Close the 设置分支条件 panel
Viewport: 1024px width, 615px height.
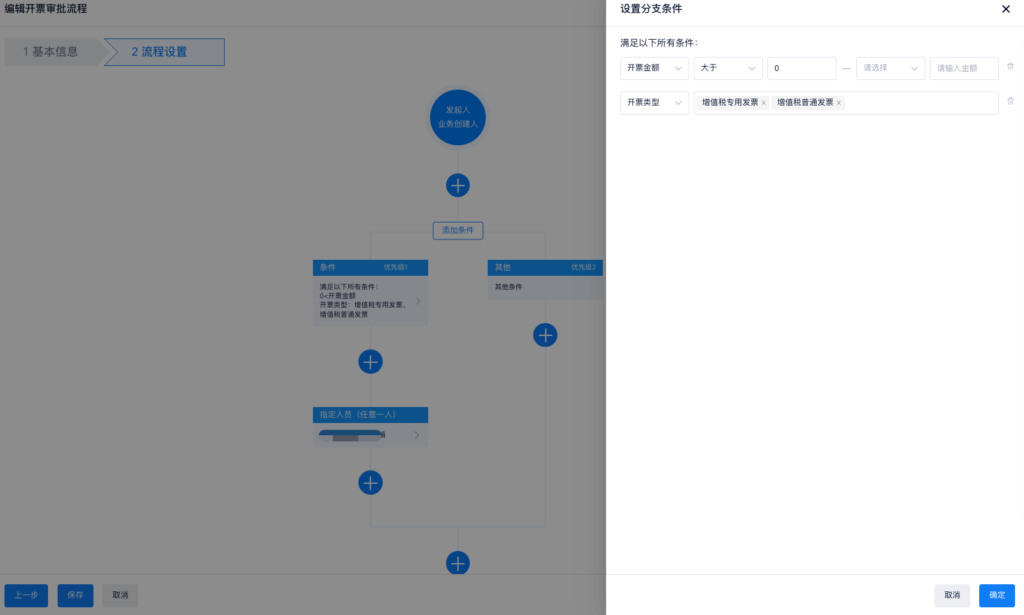1006,9
